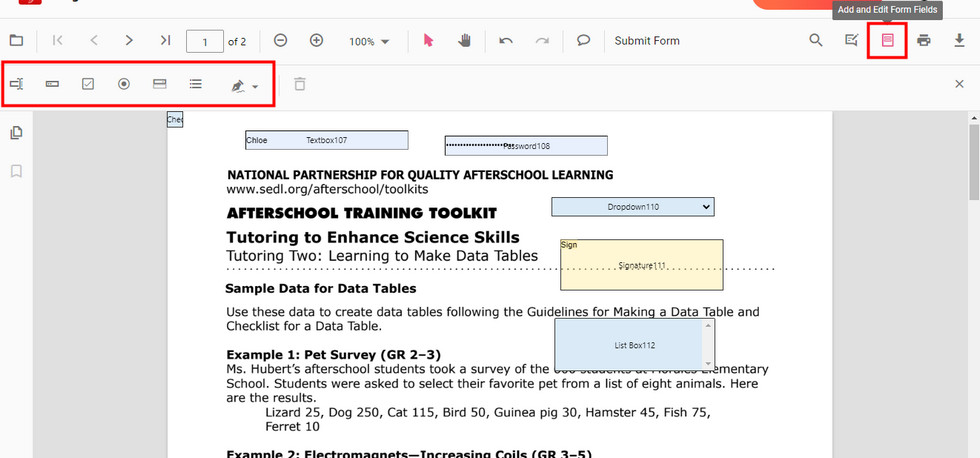
Task: Activate the hand pan tool
Action: click(x=465, y=41)
